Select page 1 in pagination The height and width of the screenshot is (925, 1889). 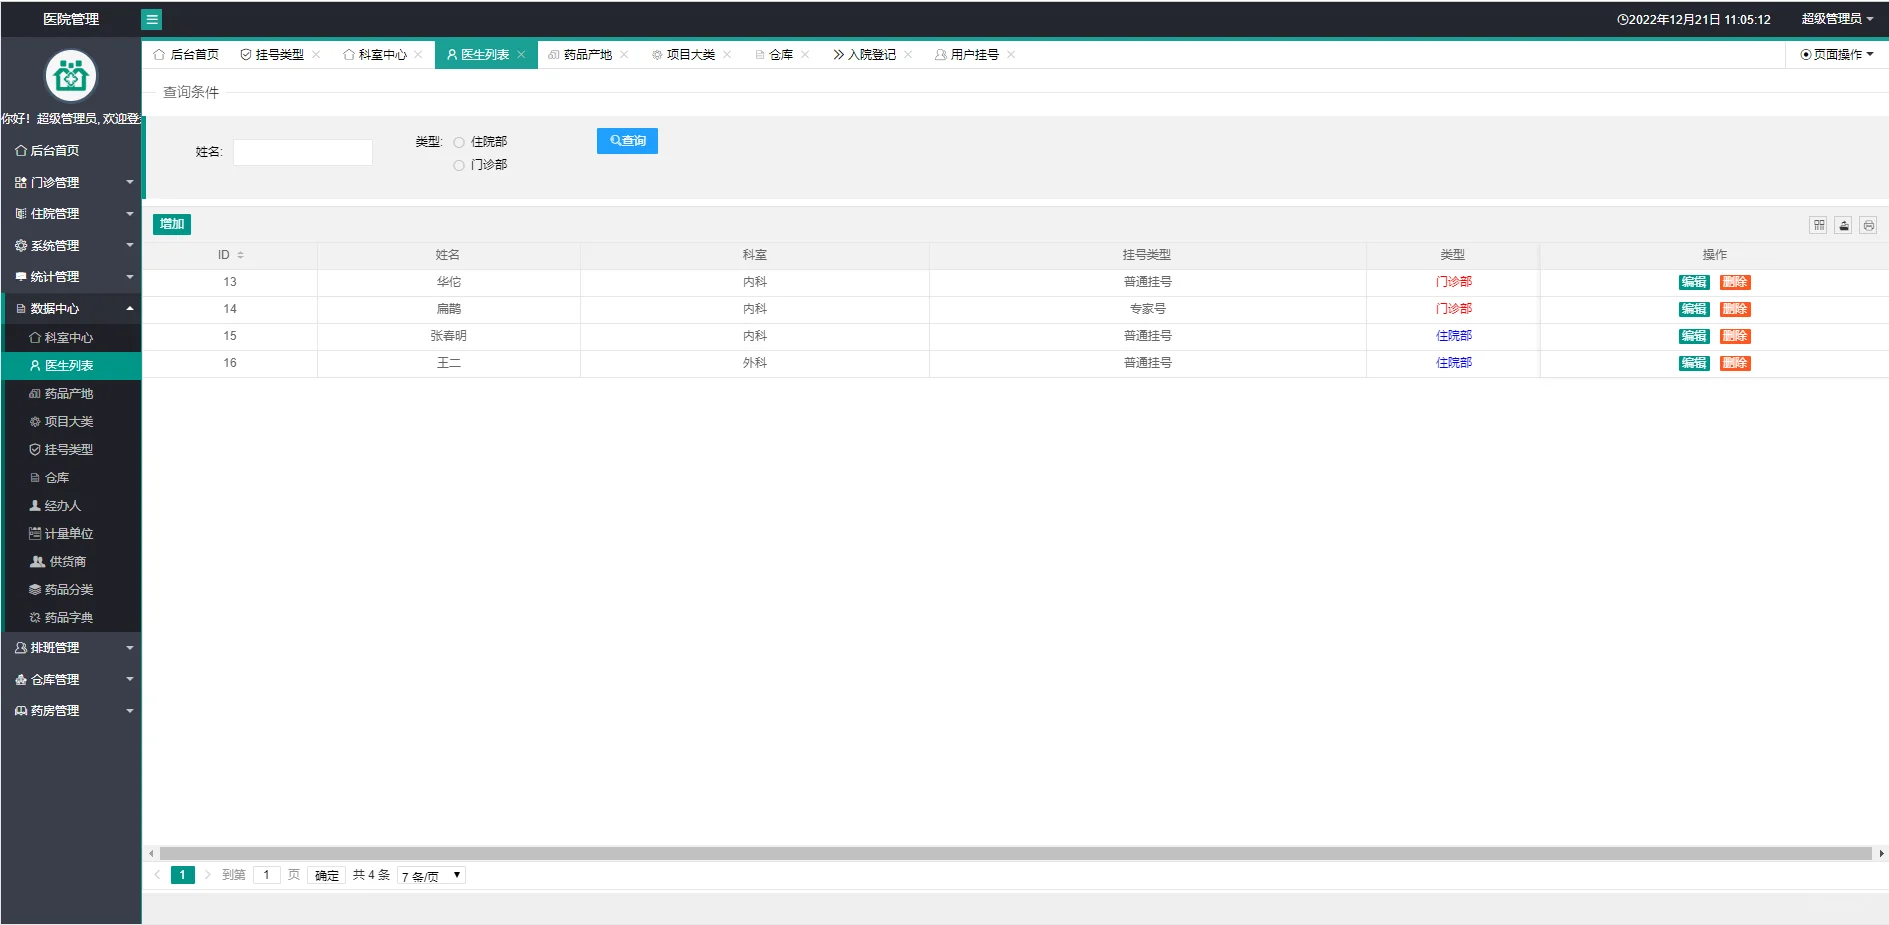[183, 875]
